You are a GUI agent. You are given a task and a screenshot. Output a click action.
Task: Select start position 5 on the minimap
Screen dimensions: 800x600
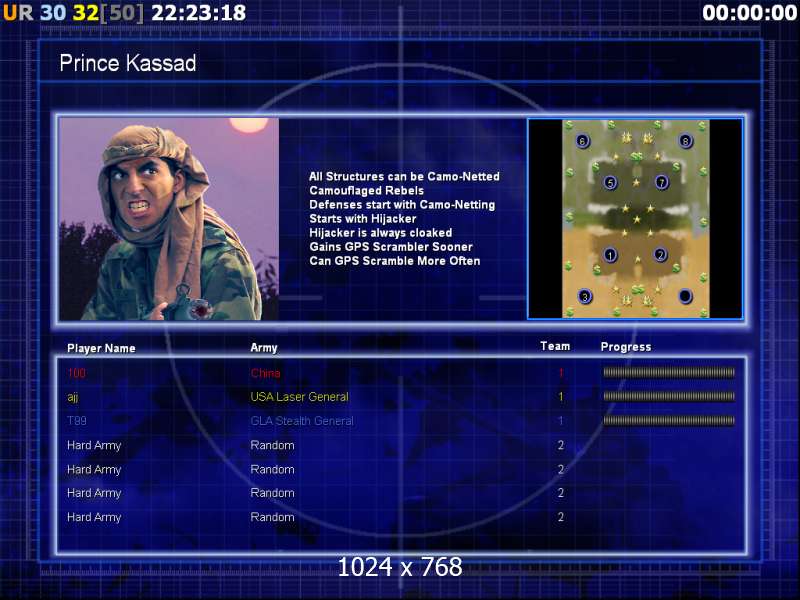point(610,183)
